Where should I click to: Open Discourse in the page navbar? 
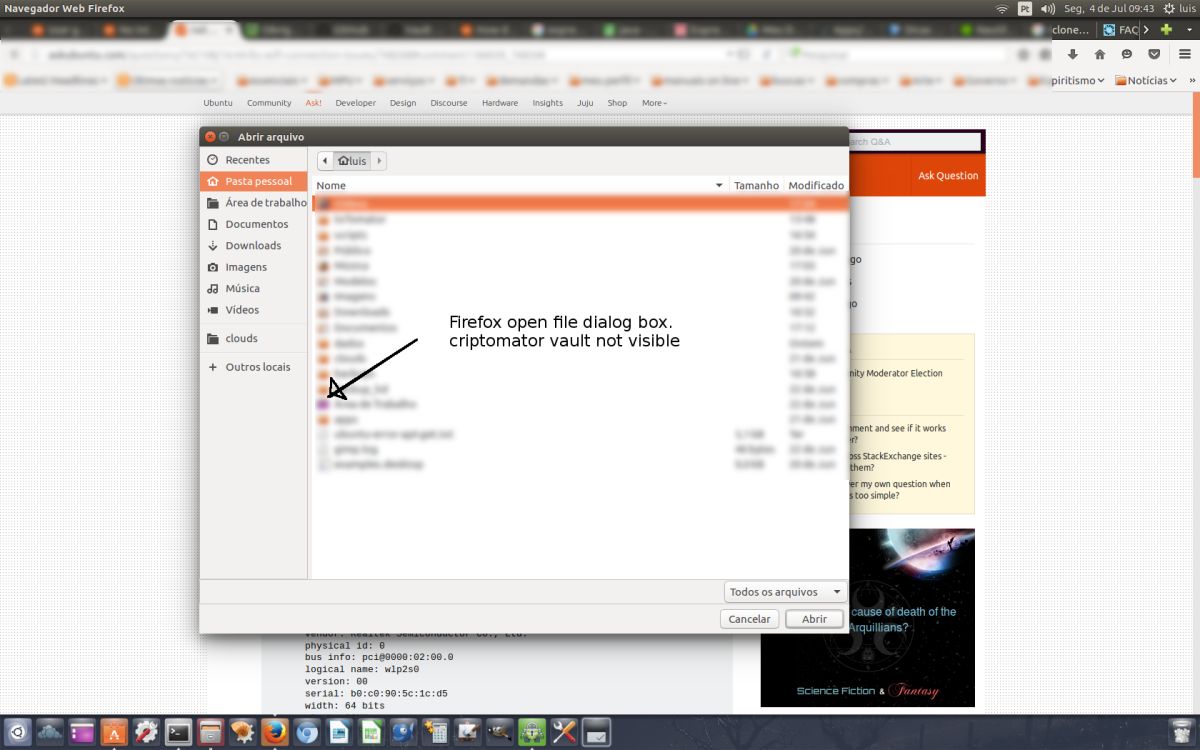449,103
